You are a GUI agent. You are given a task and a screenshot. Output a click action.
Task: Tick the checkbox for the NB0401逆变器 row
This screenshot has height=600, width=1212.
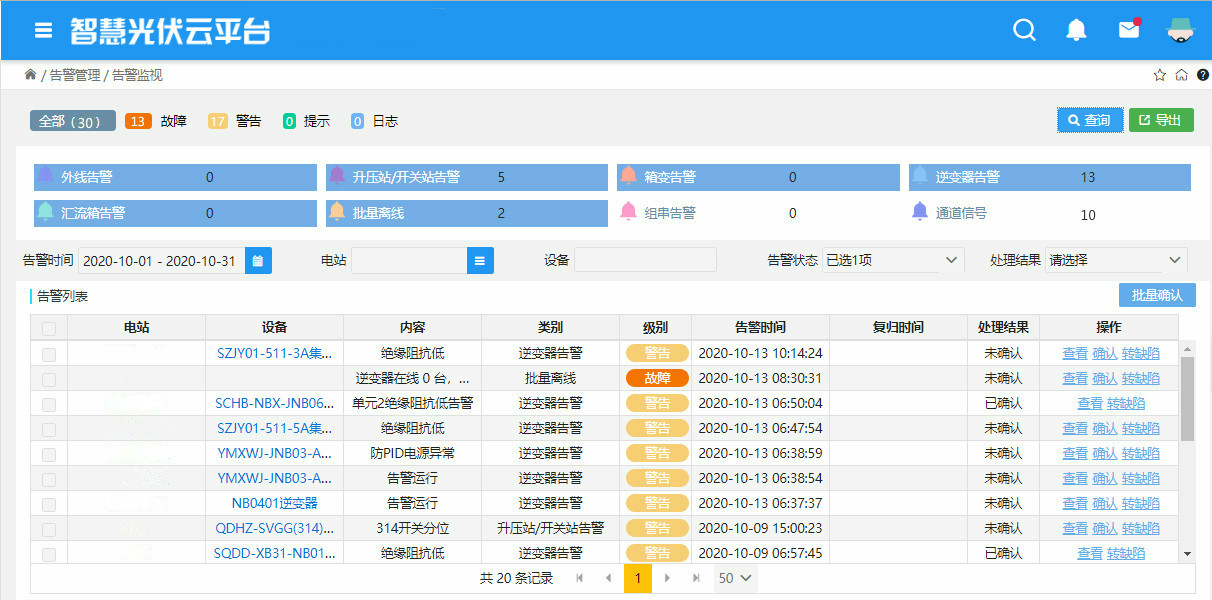click(x=48, y=502)
